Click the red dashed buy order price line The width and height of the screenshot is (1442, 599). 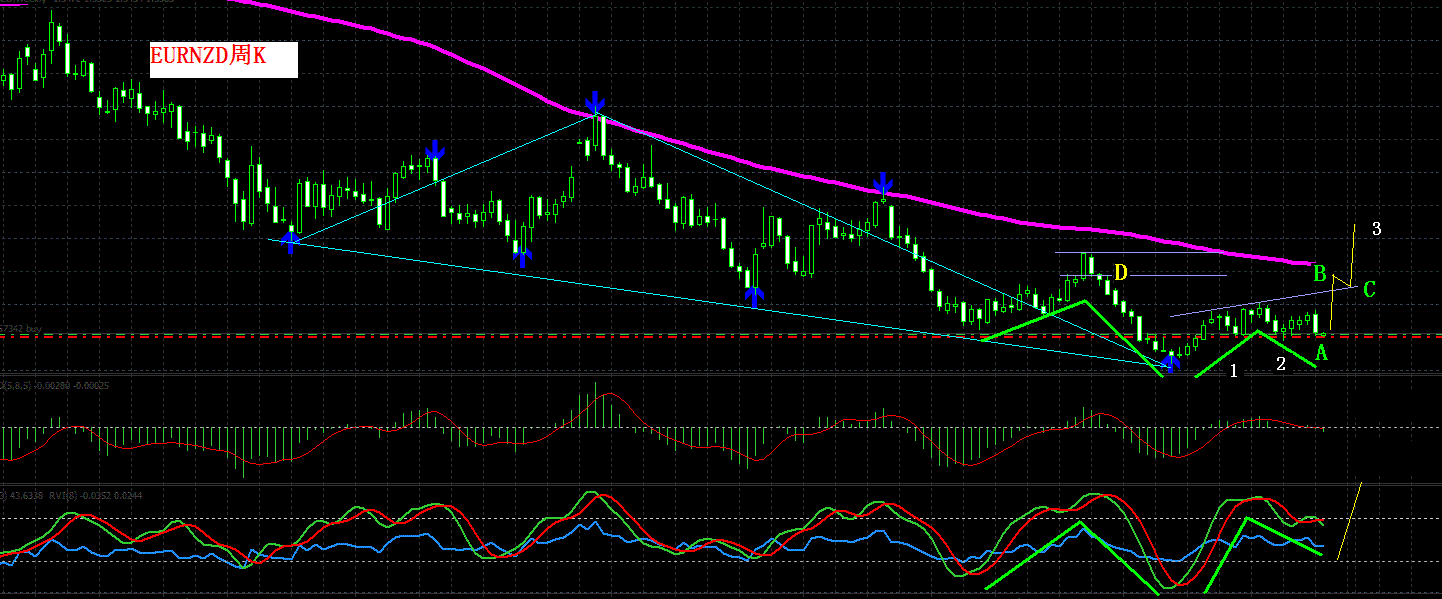[x=720, y=337]
